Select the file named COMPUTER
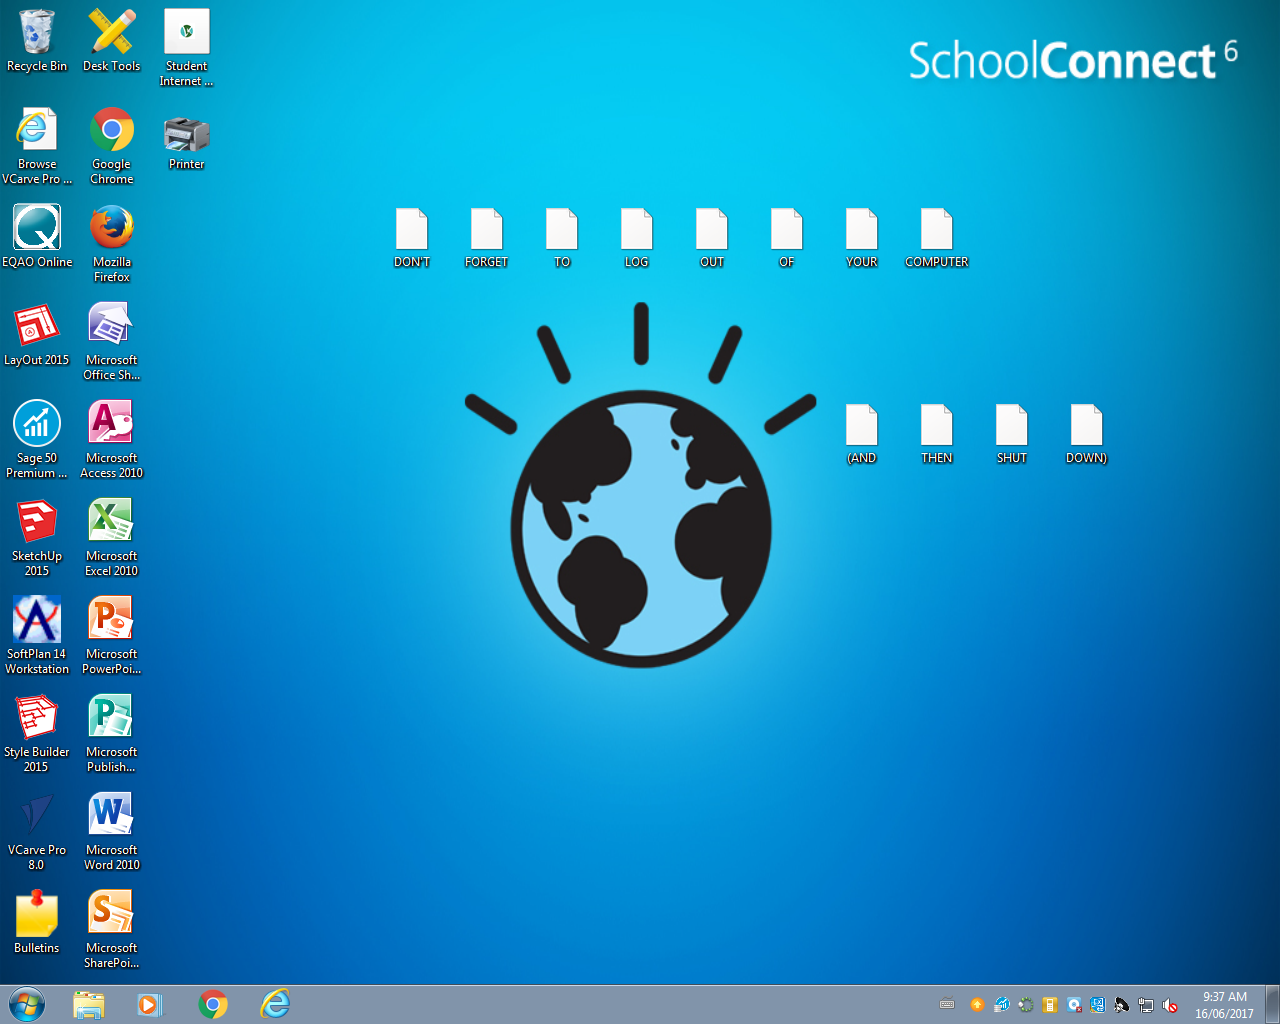Image resolution: width=1280 pixels, height=1024 pixels. 937,238
